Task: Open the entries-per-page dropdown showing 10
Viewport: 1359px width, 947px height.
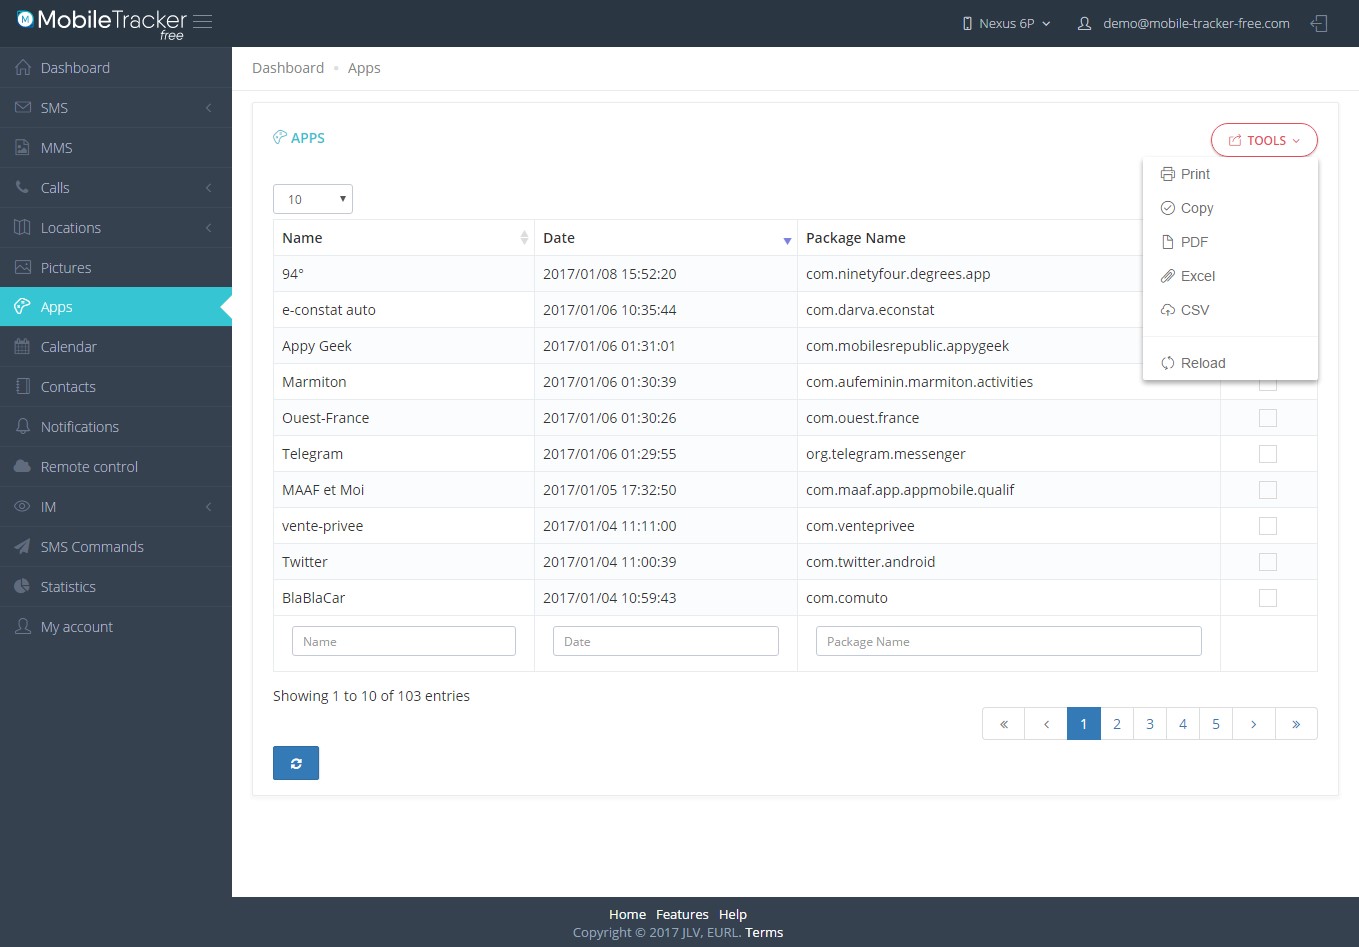Action: [x=312, y=199]
